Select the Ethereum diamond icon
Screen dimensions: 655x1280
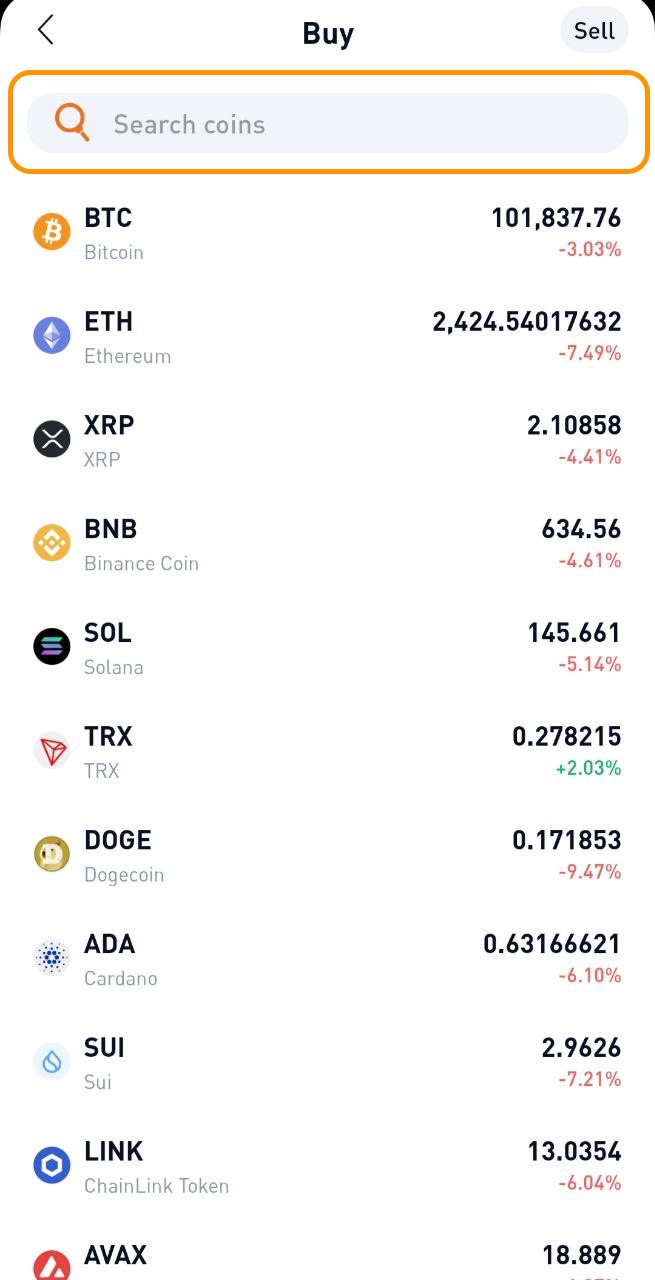point(52,336)
